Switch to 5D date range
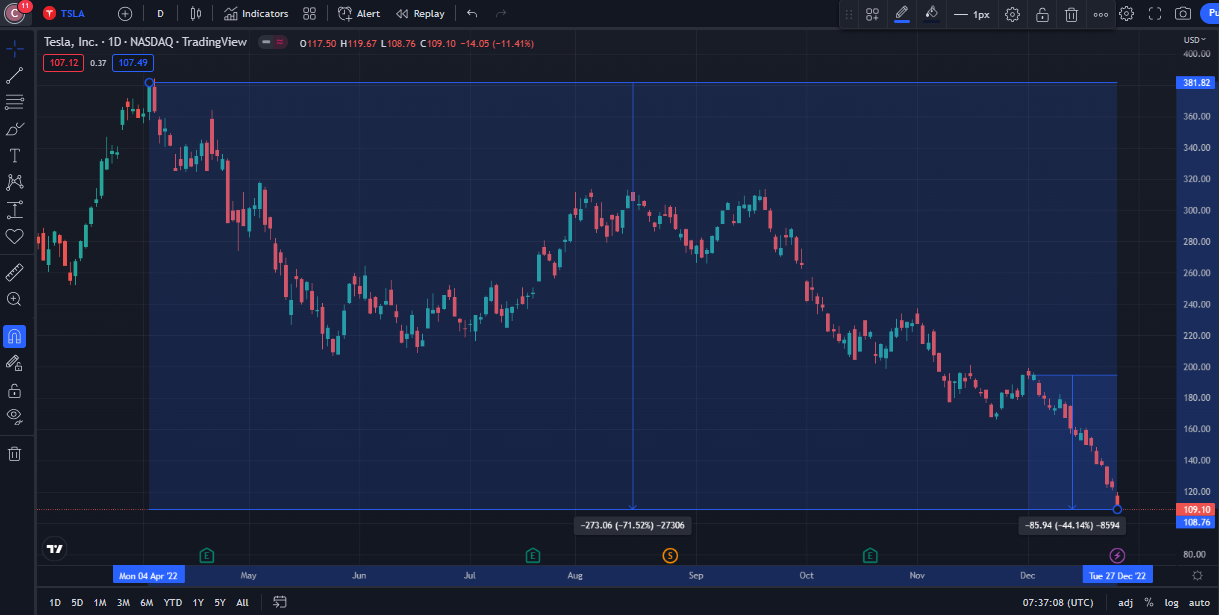Image resolution: width=1219 pixels, height=615 pixels. [77, 603]
